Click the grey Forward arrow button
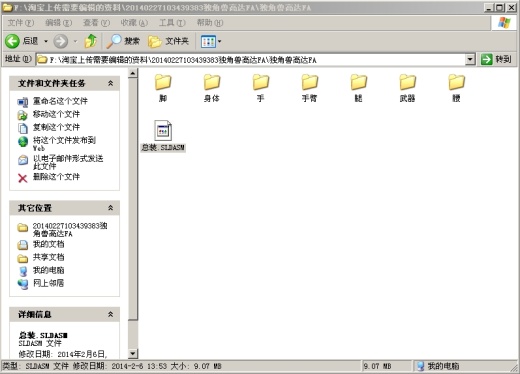Image resolution: width=520 pixels, height=374 pixels. pos(61,41)
